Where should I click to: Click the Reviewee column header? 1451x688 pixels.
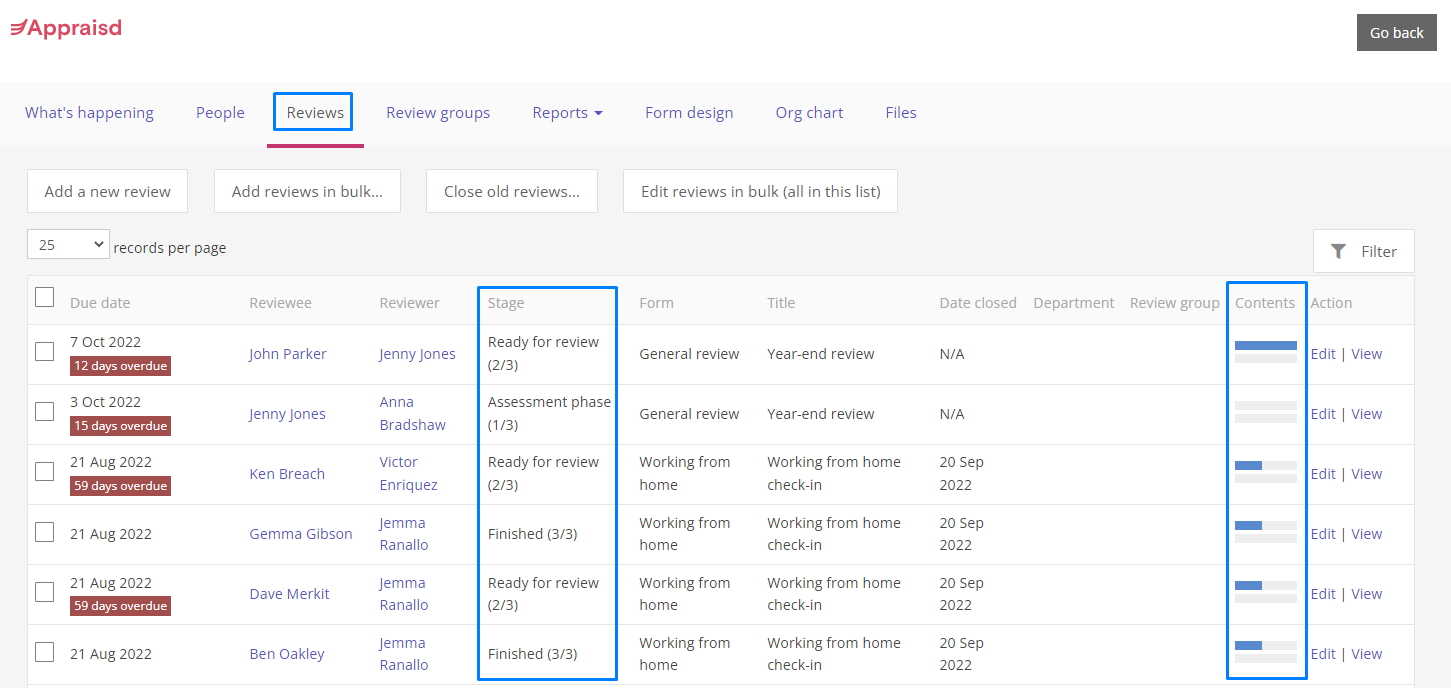tap(280, 303)
